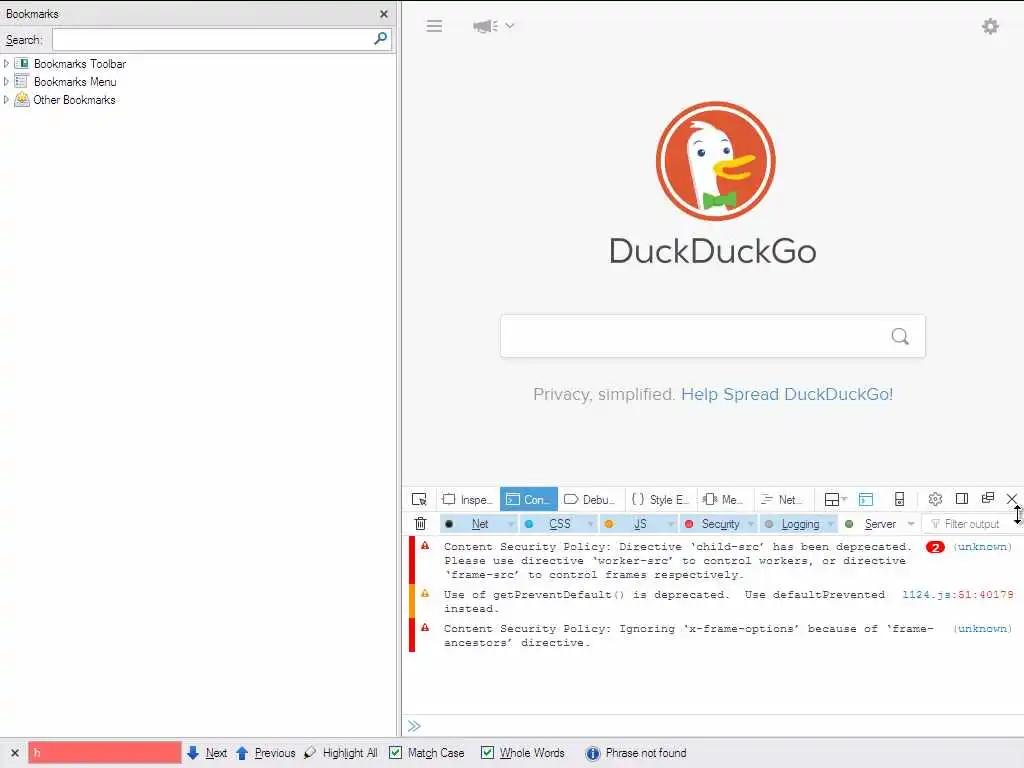Open the Help Spread DuckDuckGo! link
Image resolution: width=1024 pixels, height=768 pixels.
[x=786, y=394]
